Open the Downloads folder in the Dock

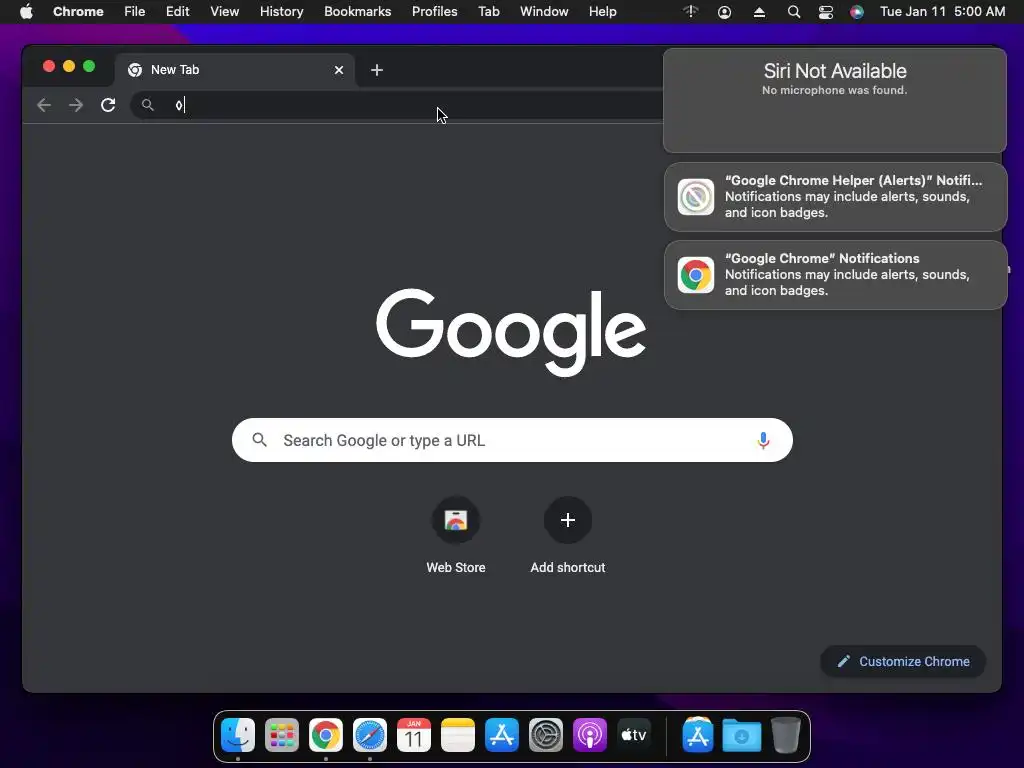click(742, 735)
